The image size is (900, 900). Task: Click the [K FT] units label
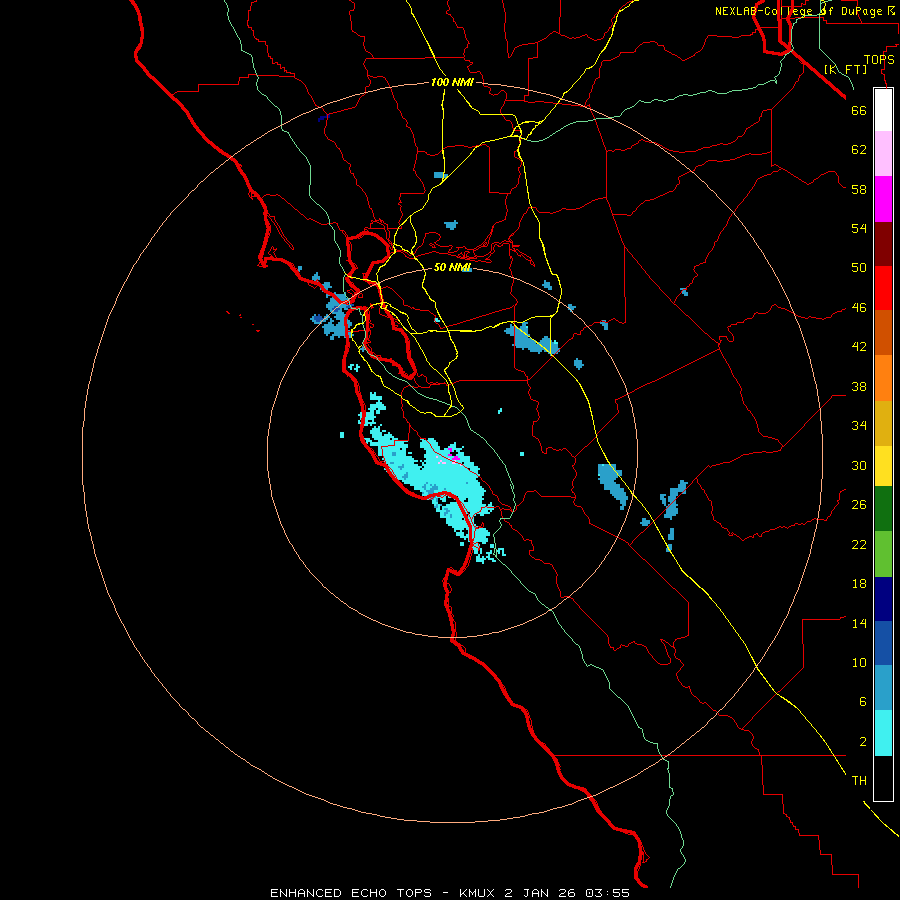click(845, 69)
